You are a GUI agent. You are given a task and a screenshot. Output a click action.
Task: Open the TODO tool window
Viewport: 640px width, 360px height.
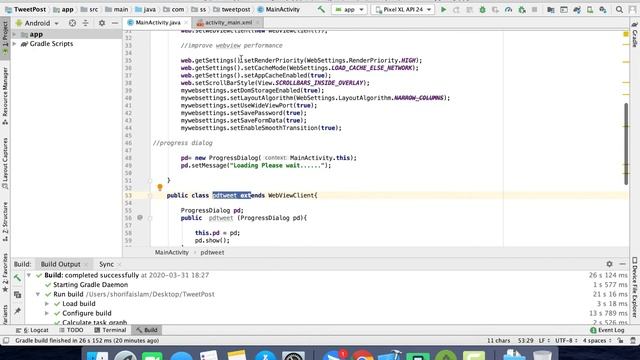71,330
